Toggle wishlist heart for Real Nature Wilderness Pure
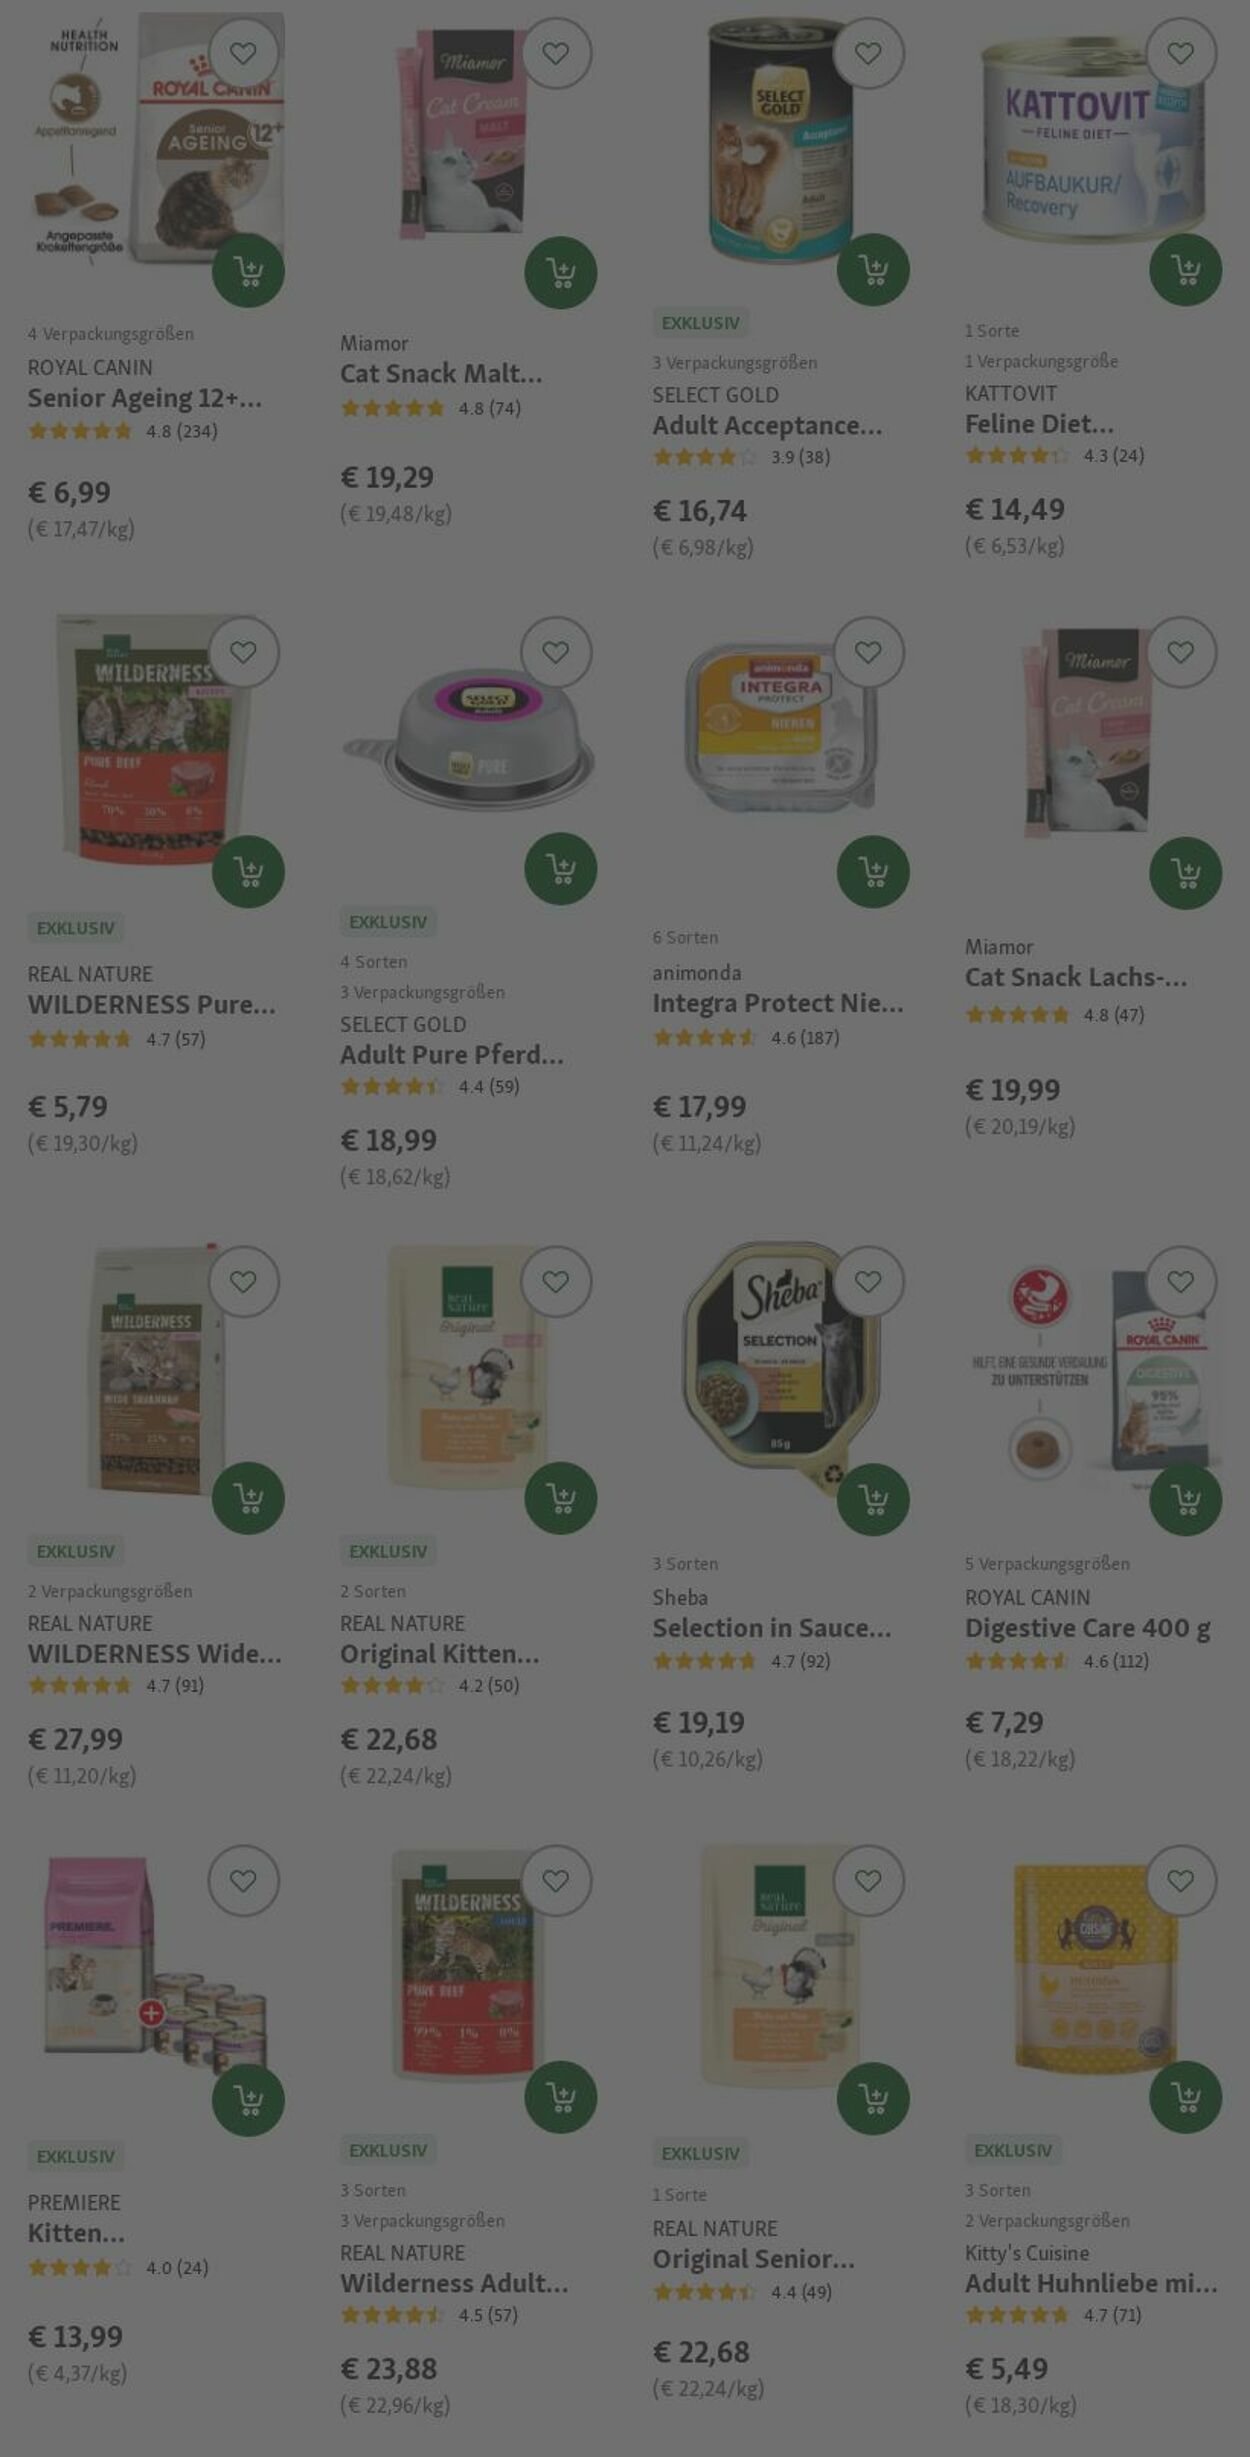The width and height of the screenshot is (1250, 2457). 243,652
